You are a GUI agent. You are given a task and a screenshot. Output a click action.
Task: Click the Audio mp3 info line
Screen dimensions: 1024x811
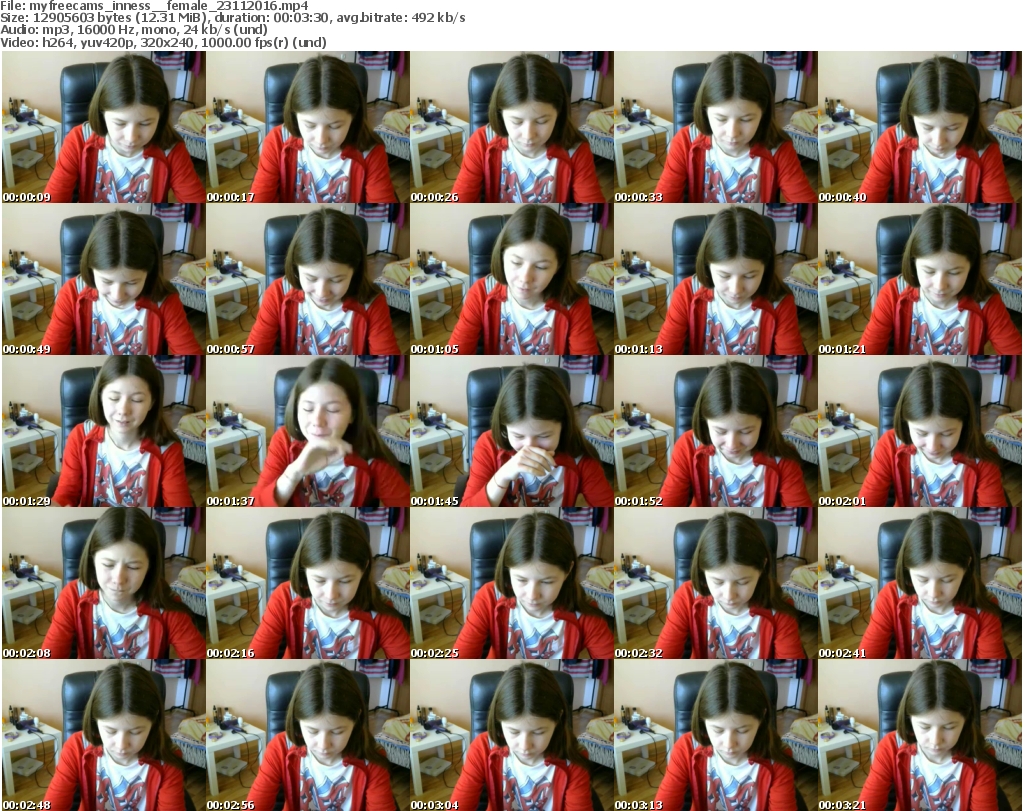(134, 30)
